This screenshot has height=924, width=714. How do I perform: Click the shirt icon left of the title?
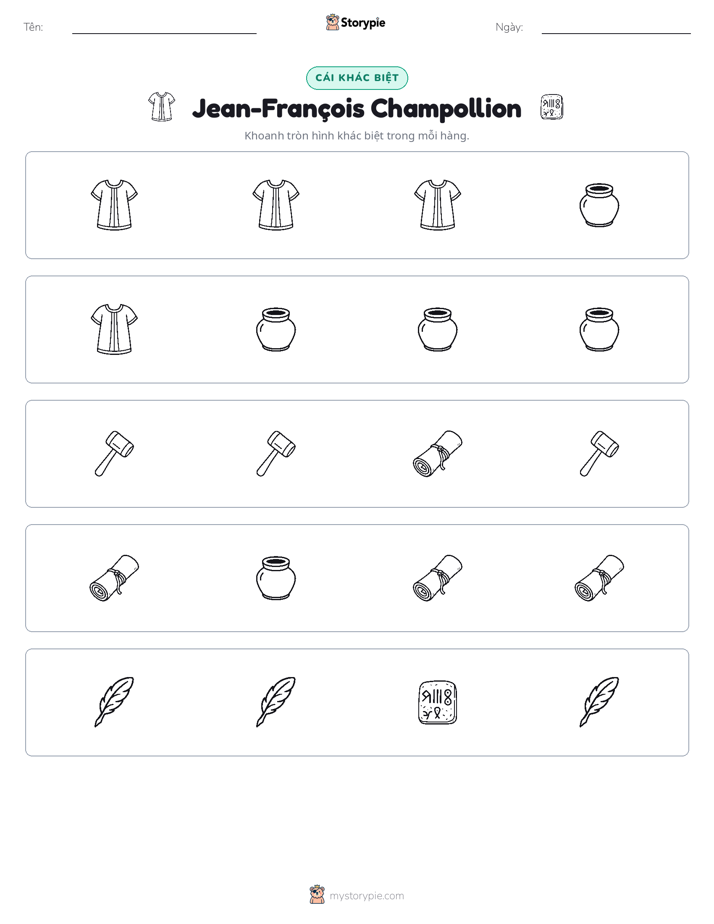point(161,107)
